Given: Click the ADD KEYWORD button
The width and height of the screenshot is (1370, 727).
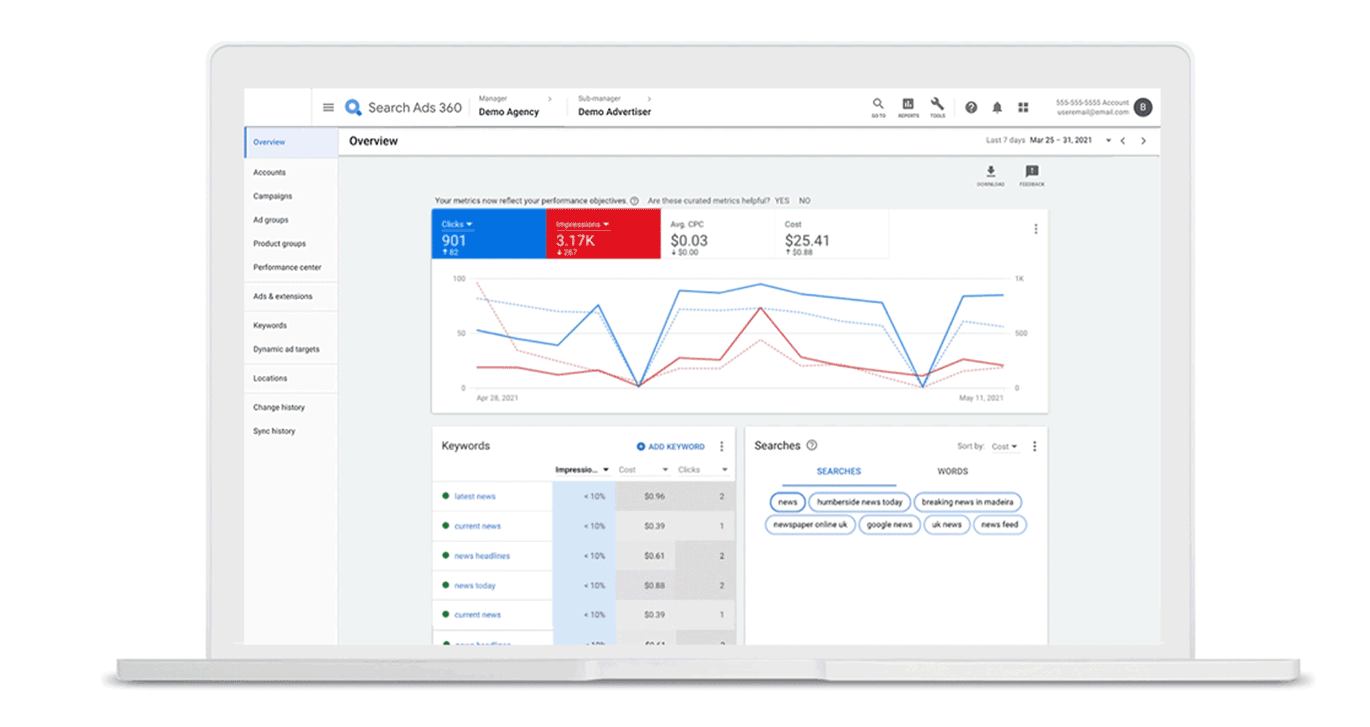Looking at the screenshot, I should tap(671, 447).
